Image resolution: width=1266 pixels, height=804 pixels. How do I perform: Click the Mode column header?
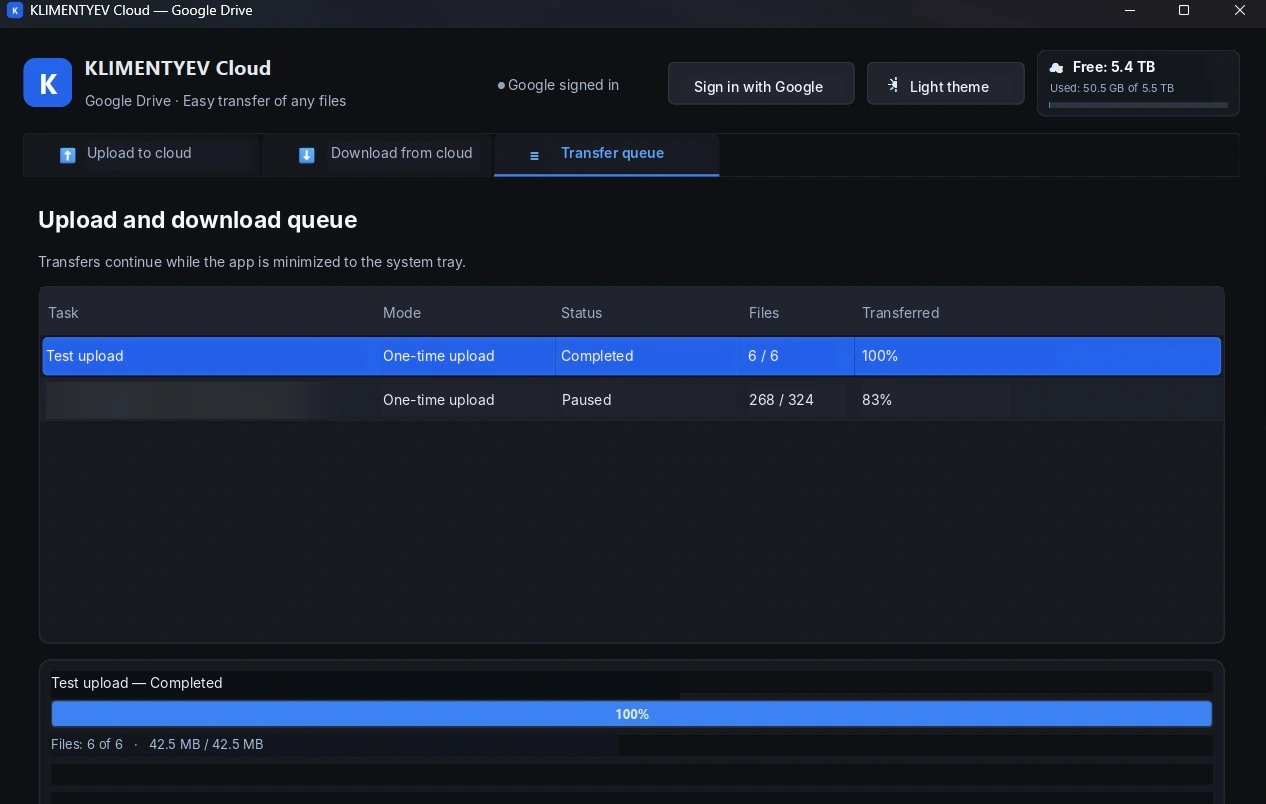tap(402, 313)
